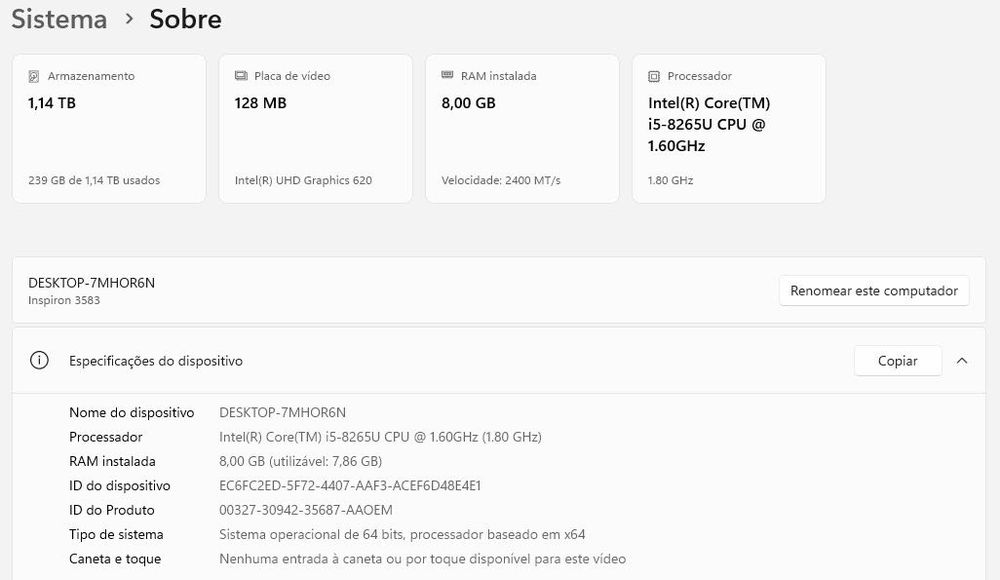Click the processor chip icon

(654, 76)
